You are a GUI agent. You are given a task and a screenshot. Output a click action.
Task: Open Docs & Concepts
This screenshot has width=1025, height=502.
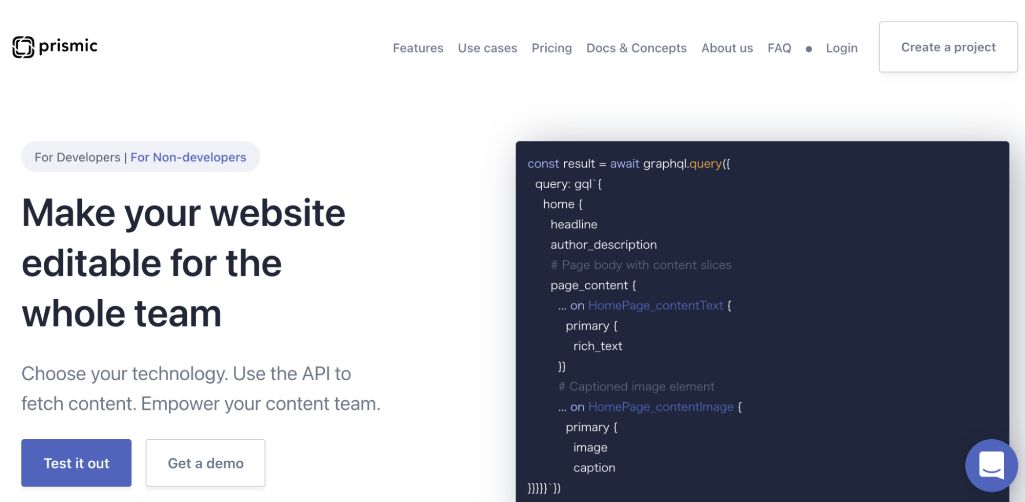tap(636, 48)
